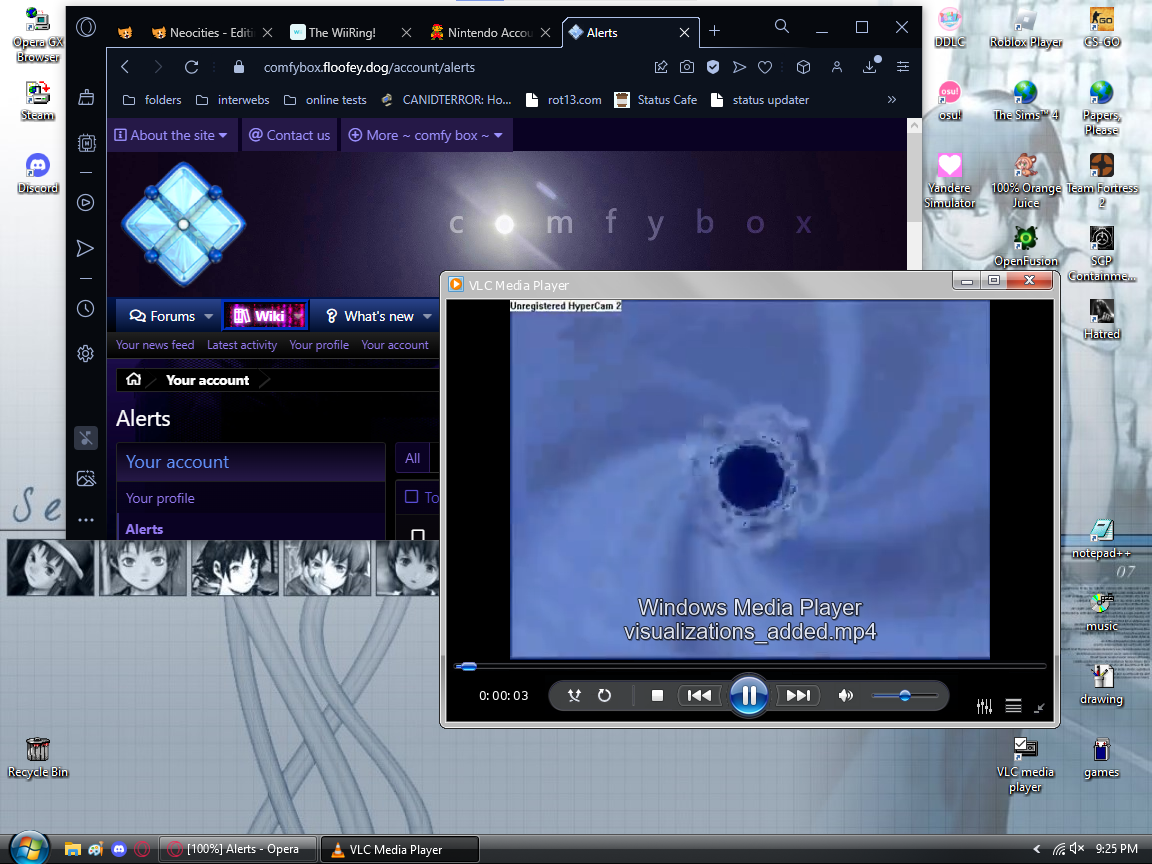
Task: Toggle shuffle in VLC player
Action: click(x=574, y=695)
